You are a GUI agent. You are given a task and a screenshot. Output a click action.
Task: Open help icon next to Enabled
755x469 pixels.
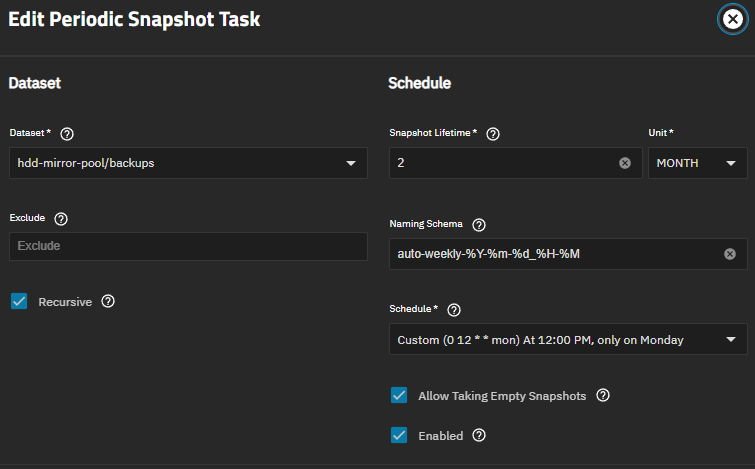tap(479, 435)
